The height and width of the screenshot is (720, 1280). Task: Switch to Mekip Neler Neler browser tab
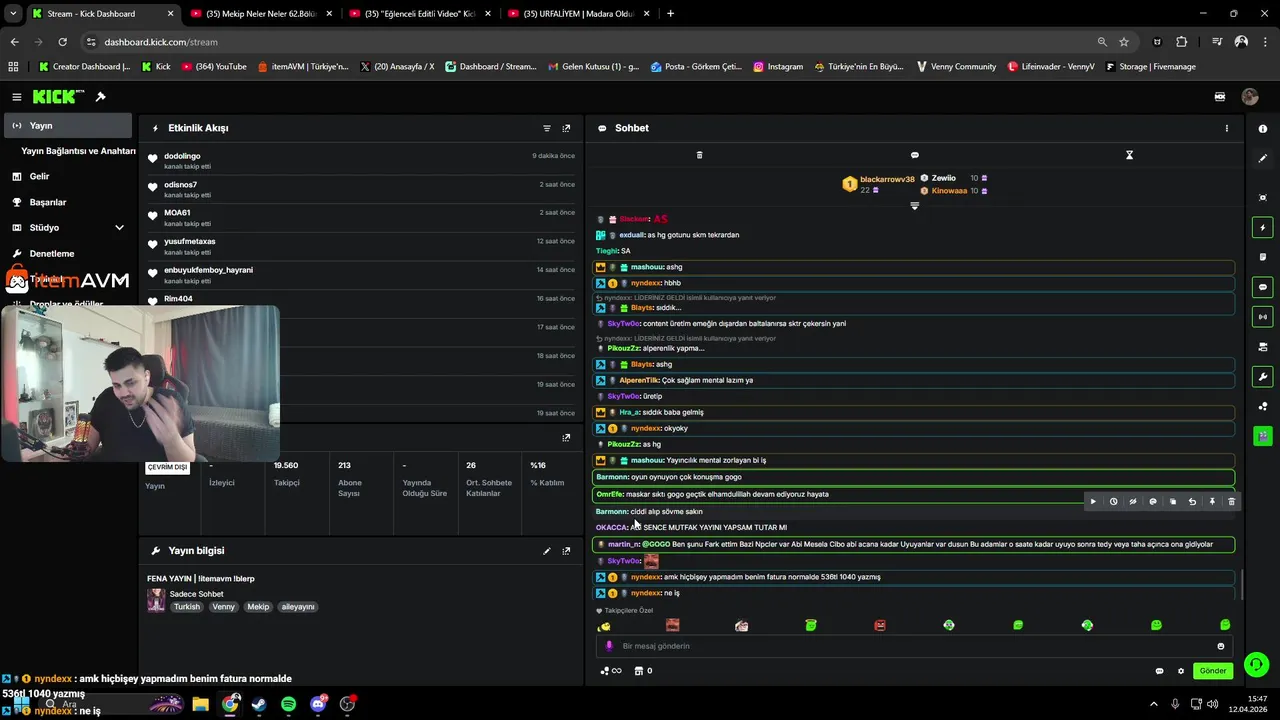click(x=260, y=14)
